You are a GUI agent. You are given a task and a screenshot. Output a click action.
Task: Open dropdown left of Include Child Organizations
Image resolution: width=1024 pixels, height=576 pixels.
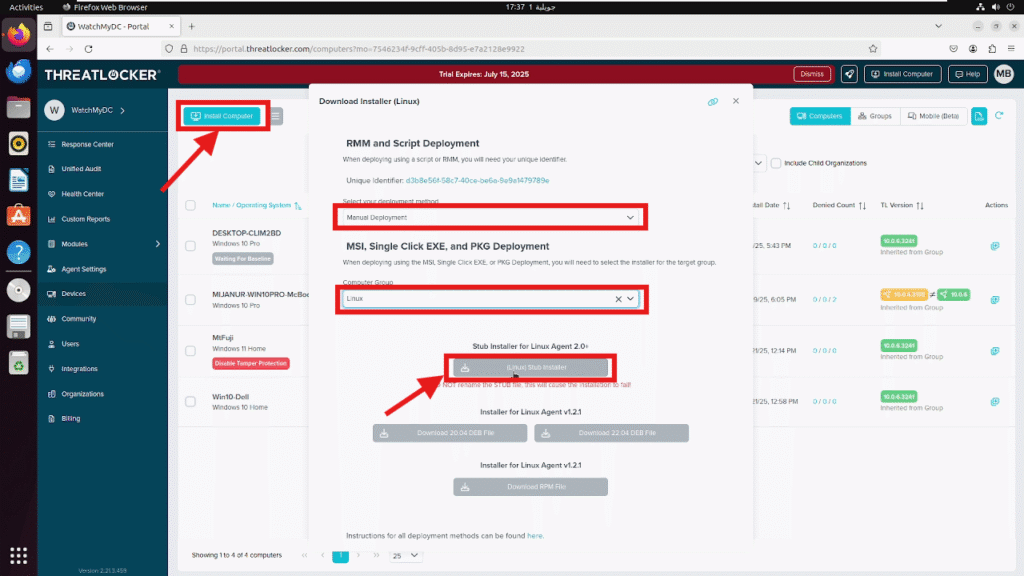tap(758, 163)
